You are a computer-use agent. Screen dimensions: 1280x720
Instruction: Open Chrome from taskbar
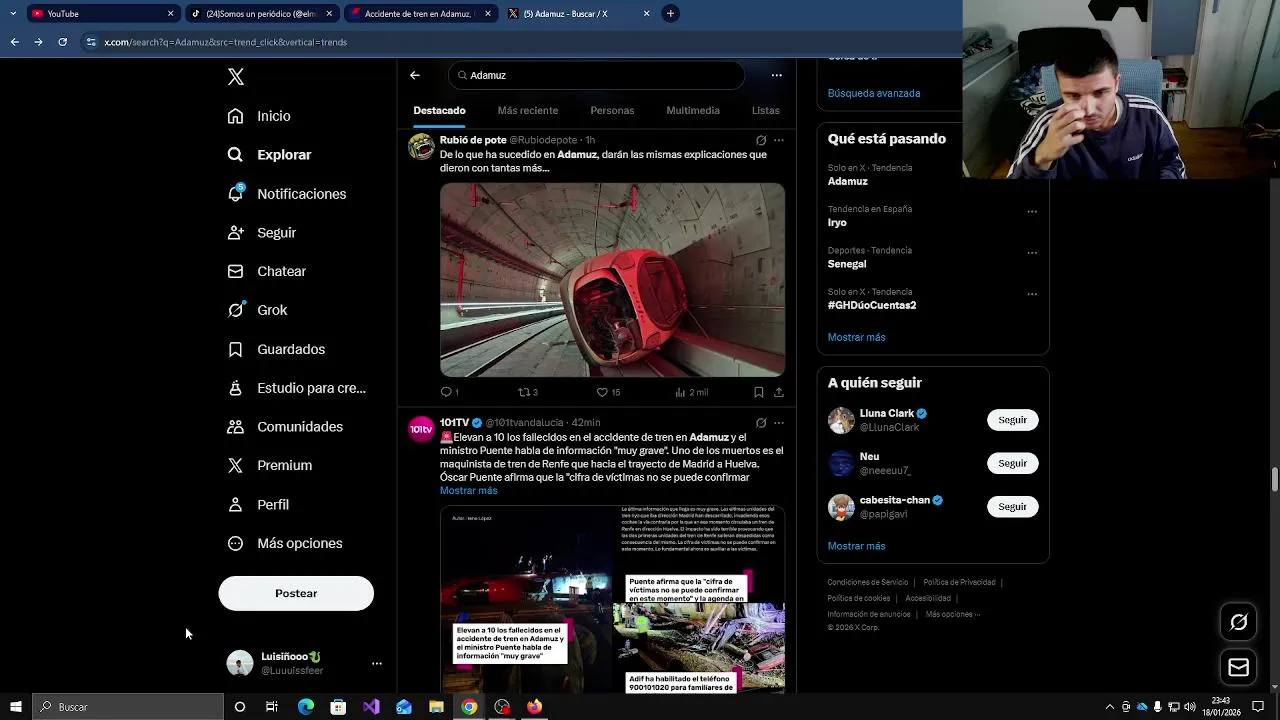(469, 707)
